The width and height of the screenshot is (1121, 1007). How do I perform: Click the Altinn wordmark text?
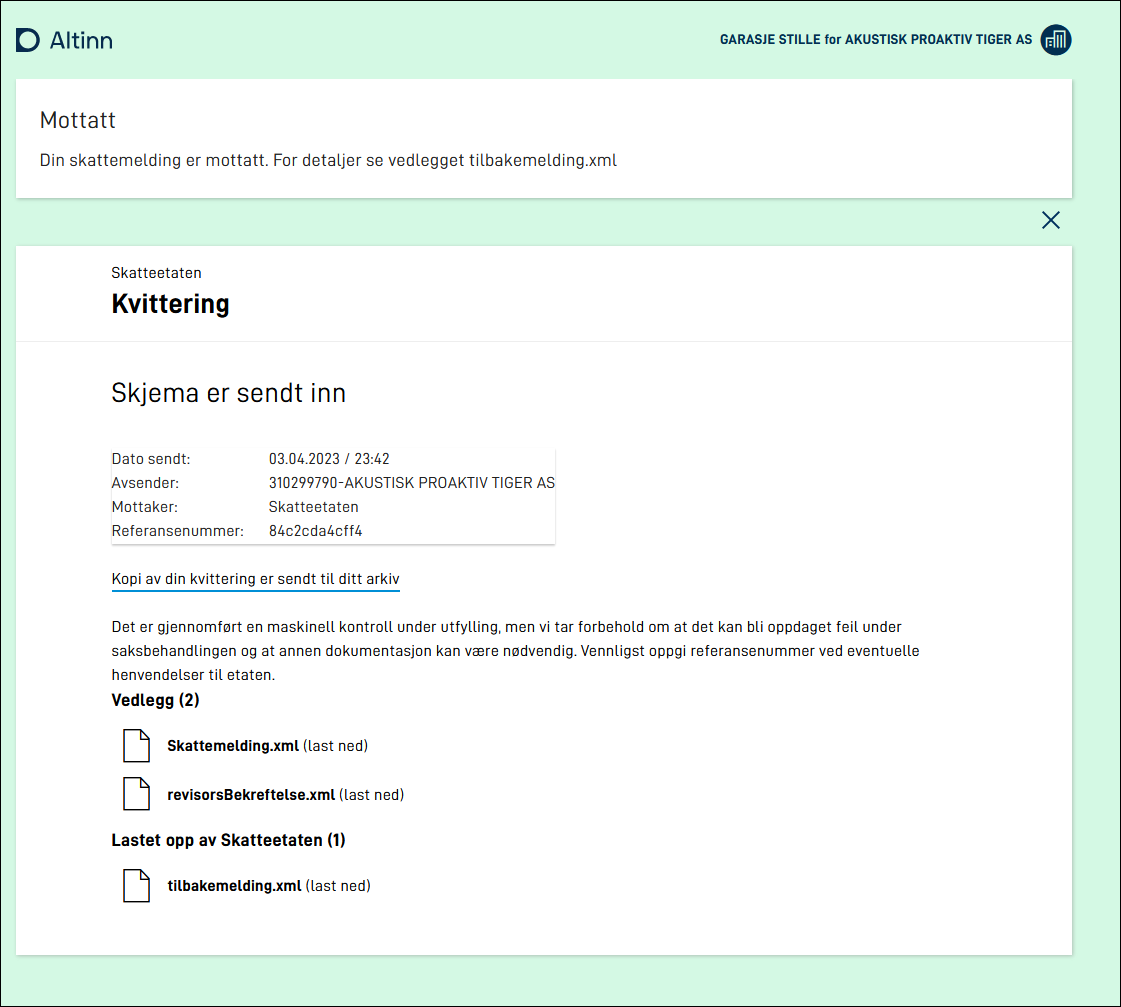[x=82, y=40]
